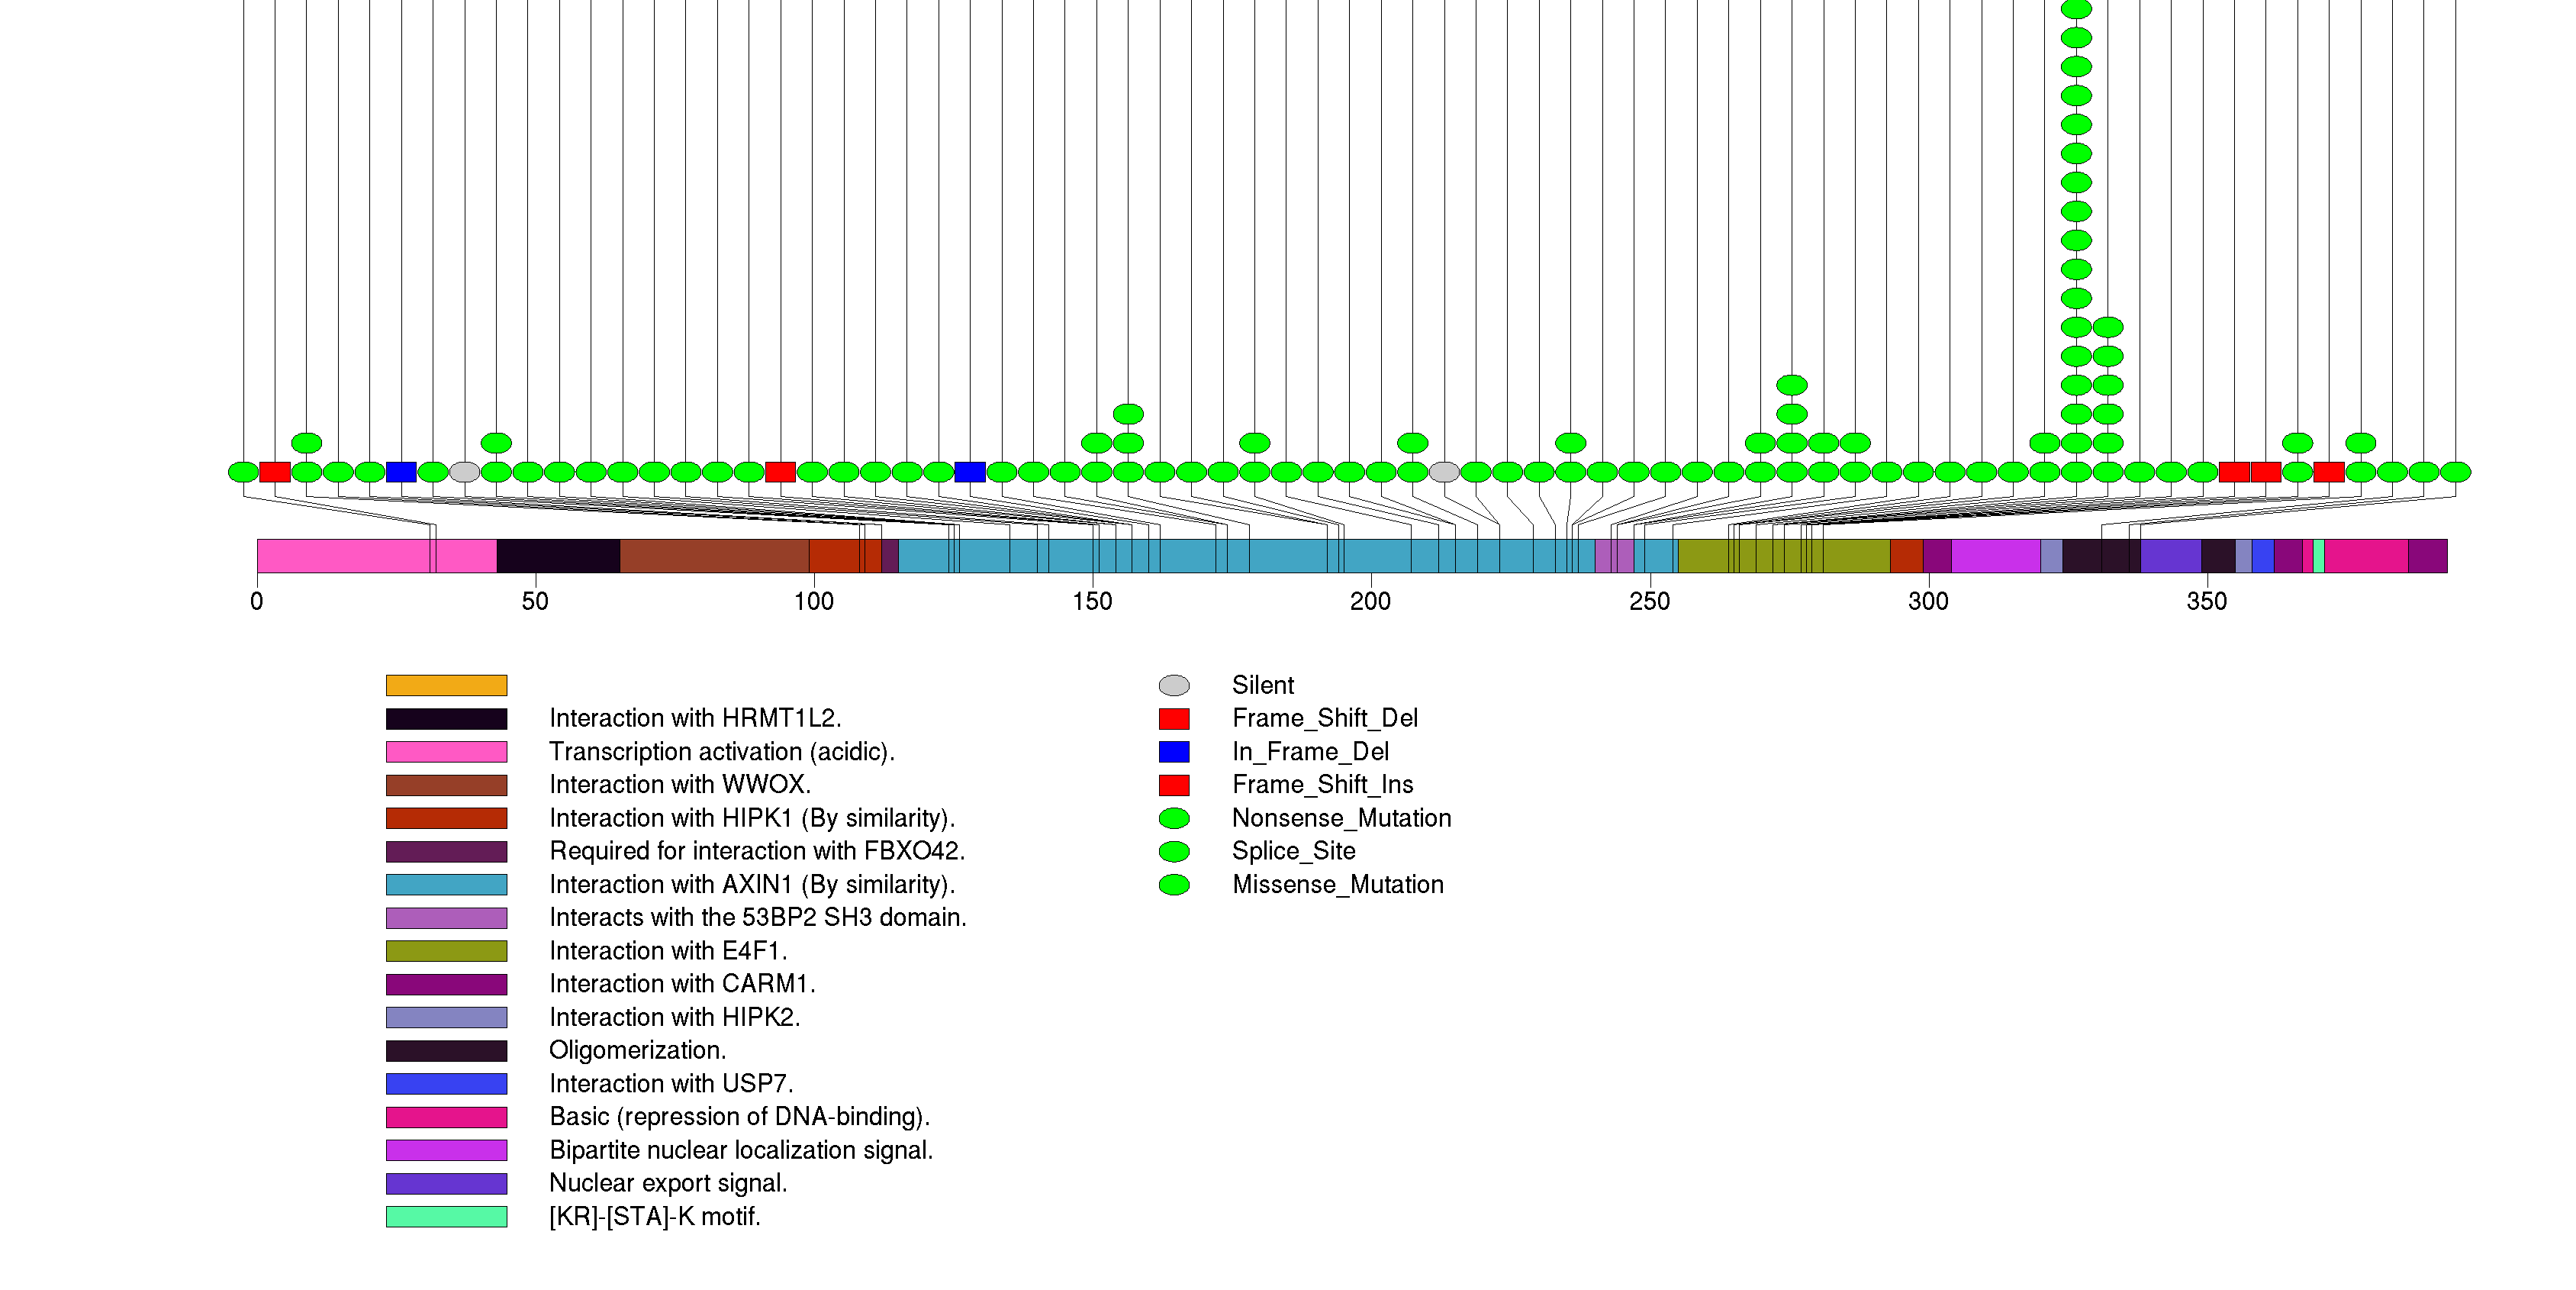Click the black HRMT1L2 domain segment in protein bar

558,556
